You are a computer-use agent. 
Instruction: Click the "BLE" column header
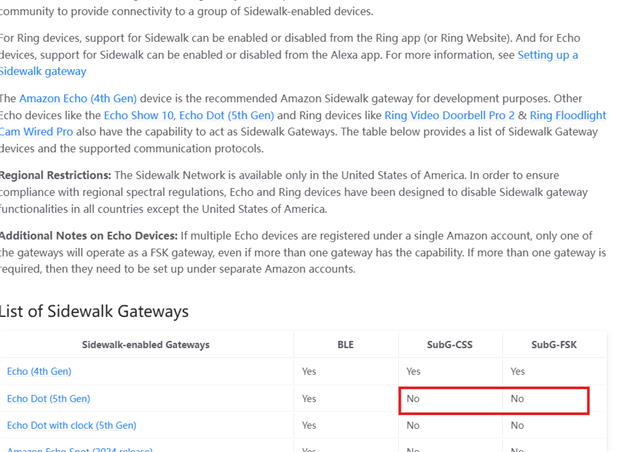tap(345, 345)
